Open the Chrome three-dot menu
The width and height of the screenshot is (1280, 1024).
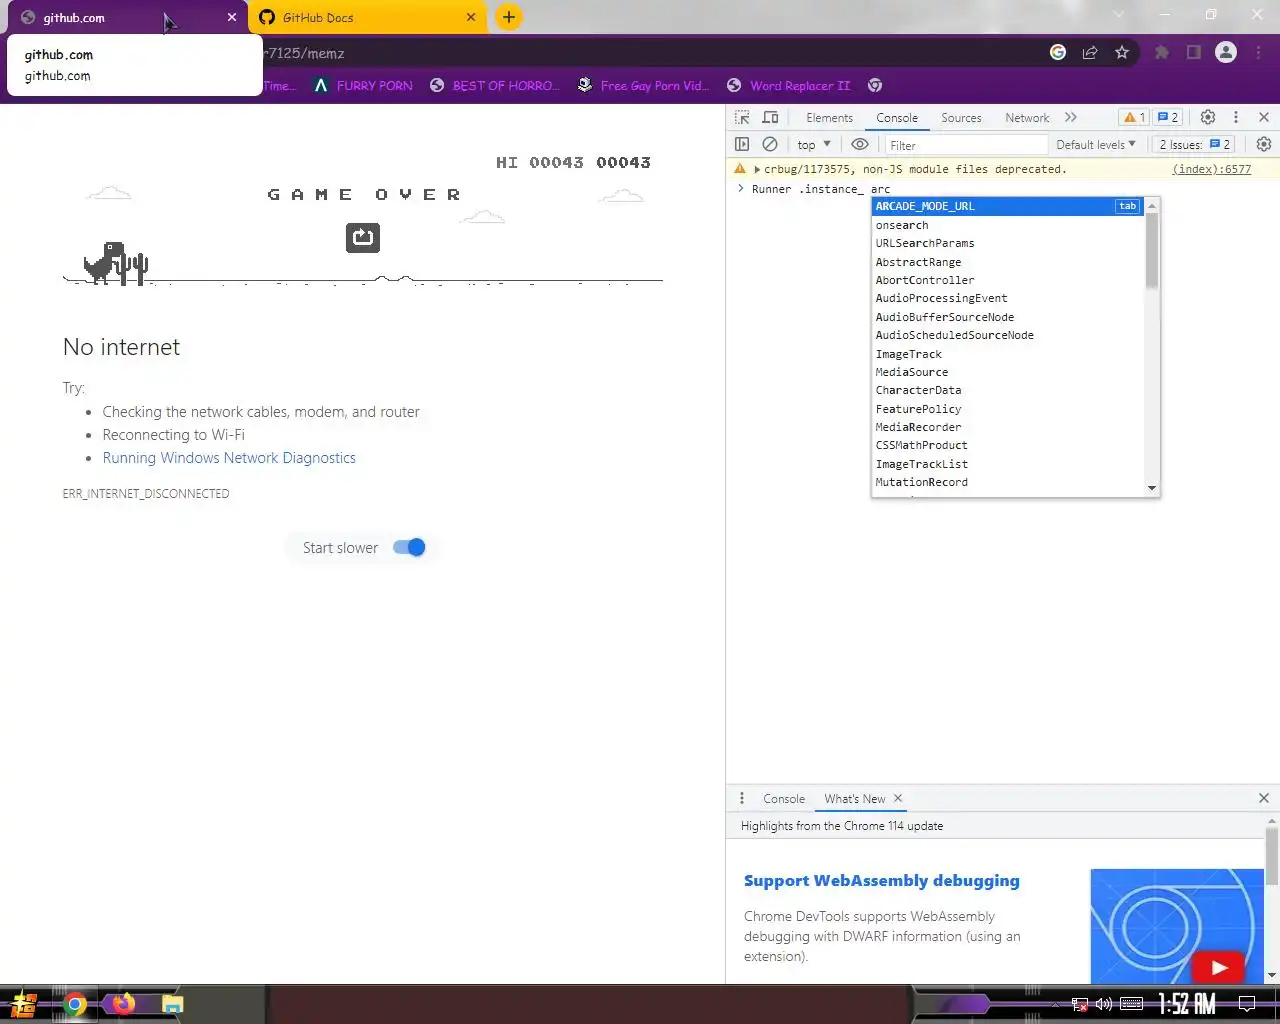[x=1259, y=52]
